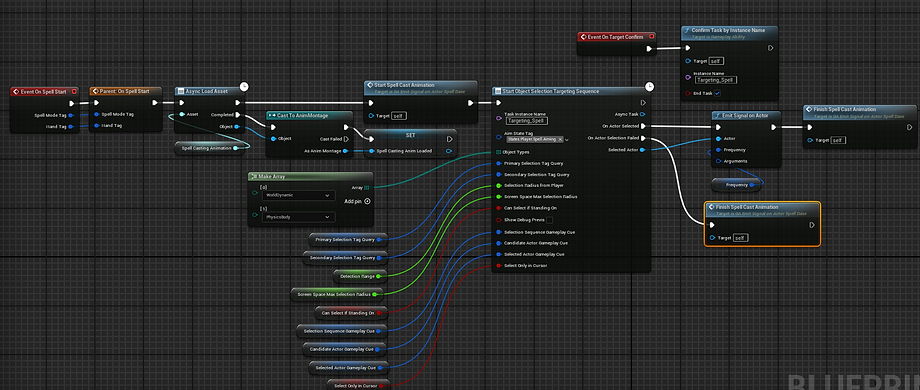The image size is (920, 390).
Task: Click the Can Select if Standing On input pin
Action: pyautogui.click(x=499, y=208)
